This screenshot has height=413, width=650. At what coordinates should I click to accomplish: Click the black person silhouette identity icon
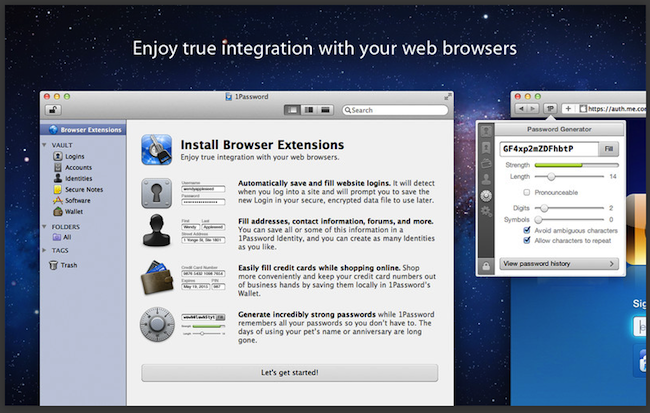156,231
